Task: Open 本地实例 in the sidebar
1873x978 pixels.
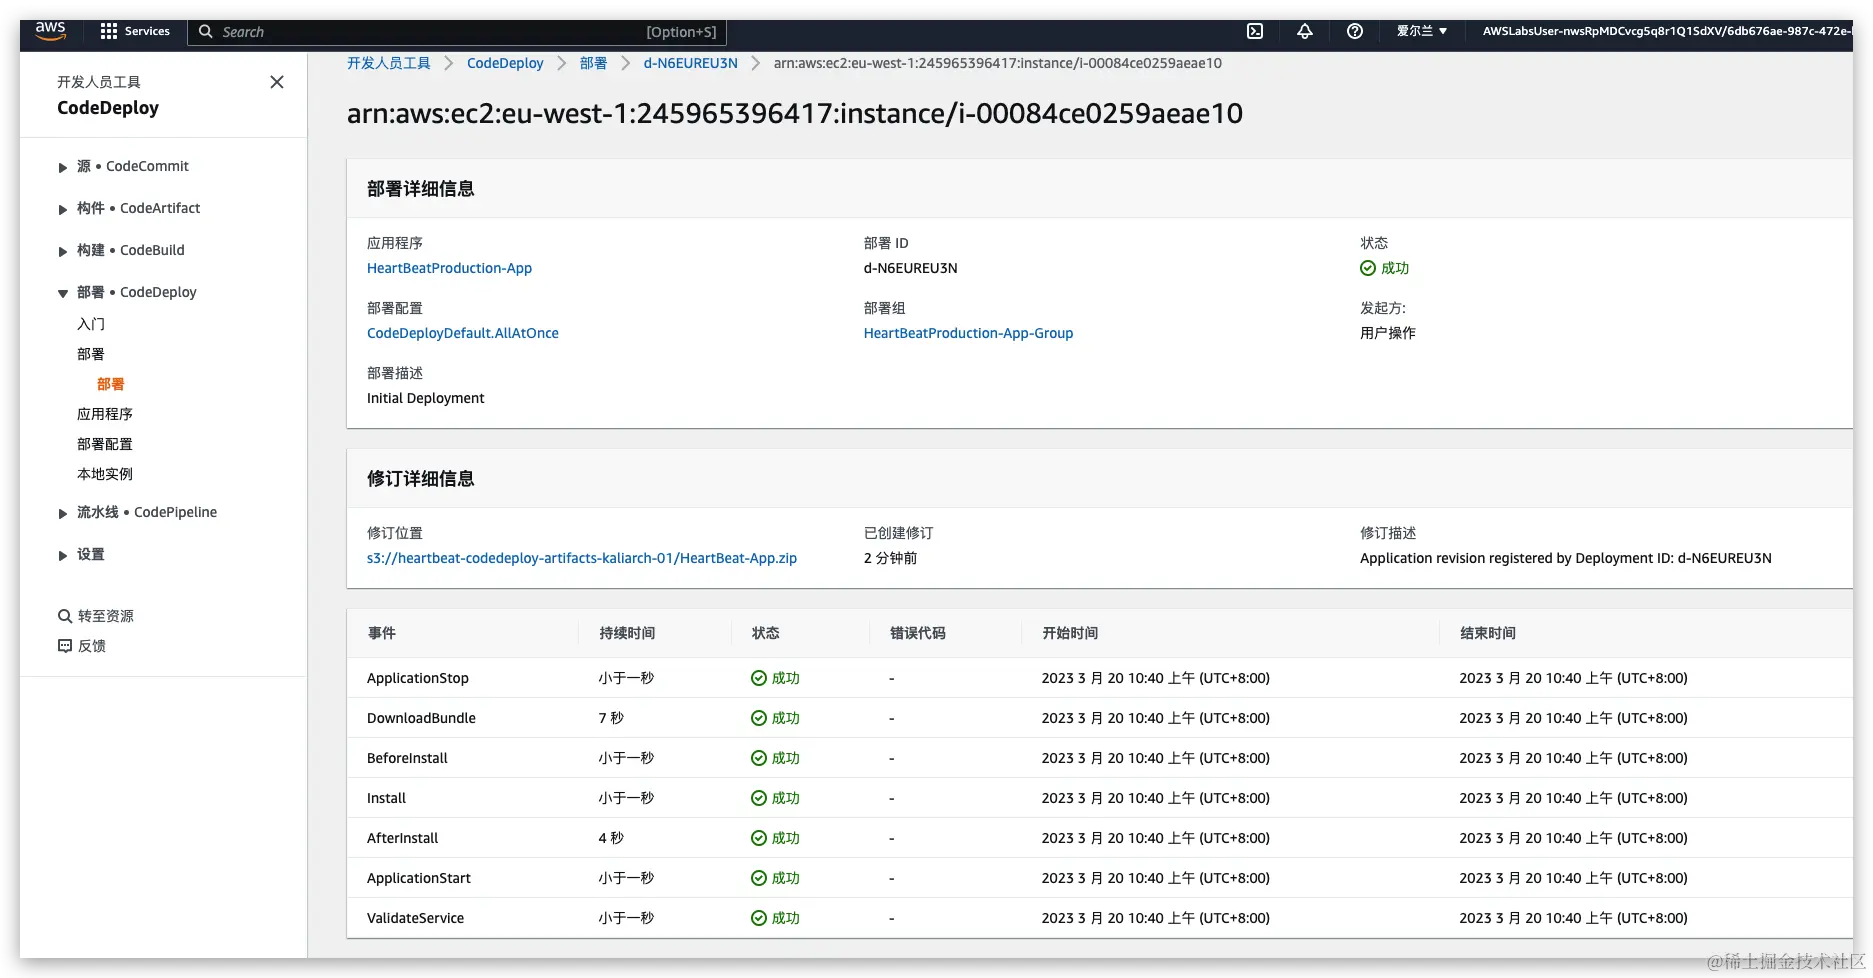Action: (105, 474)
